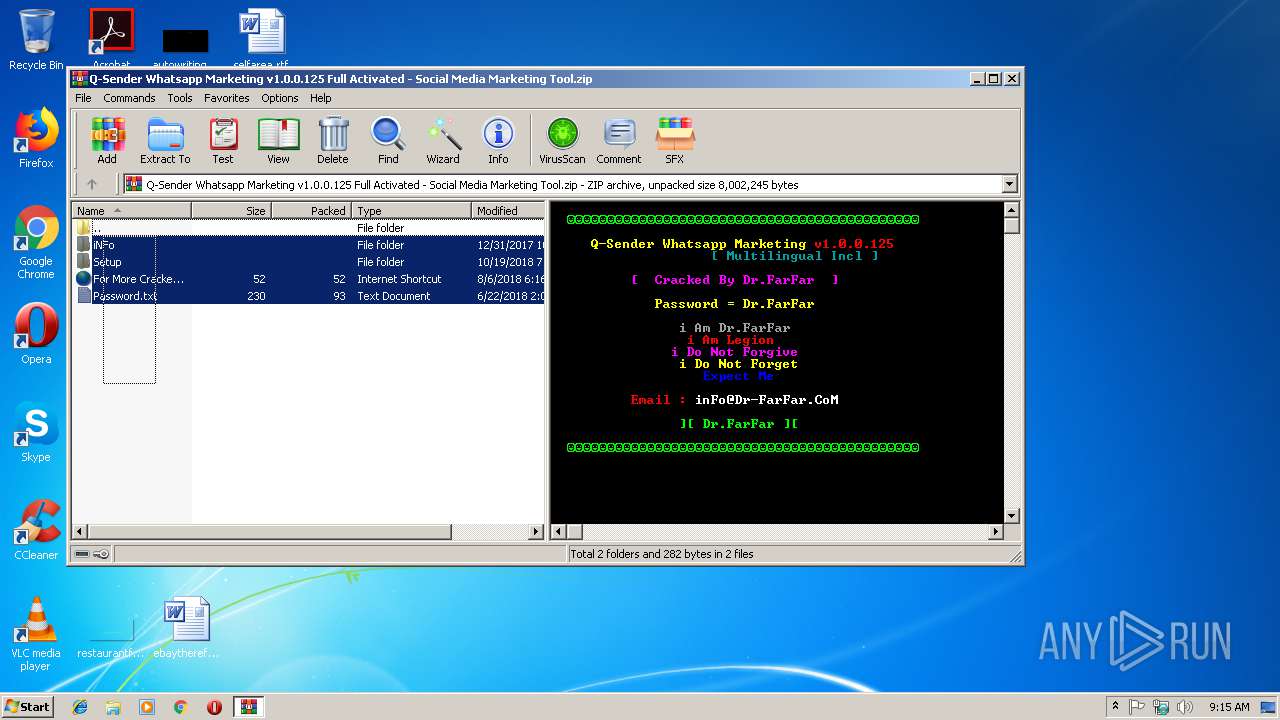Select the Password.txt file
This screenshot has width=1280, height=720.
coord(309,296)
